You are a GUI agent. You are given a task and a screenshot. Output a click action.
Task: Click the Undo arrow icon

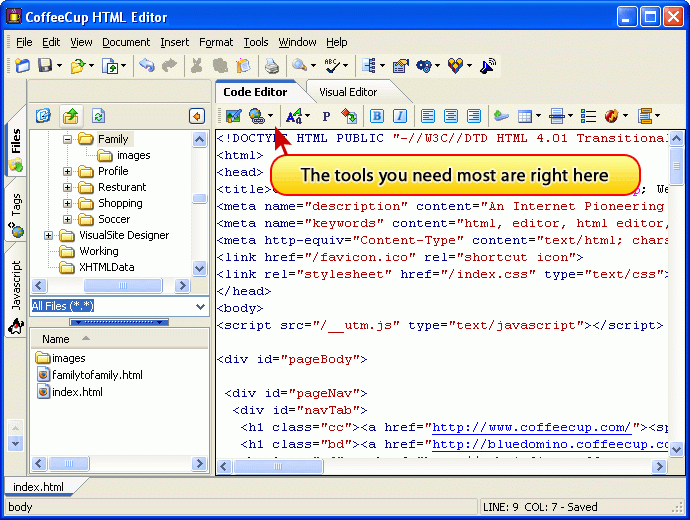click(x=148, y=66)
